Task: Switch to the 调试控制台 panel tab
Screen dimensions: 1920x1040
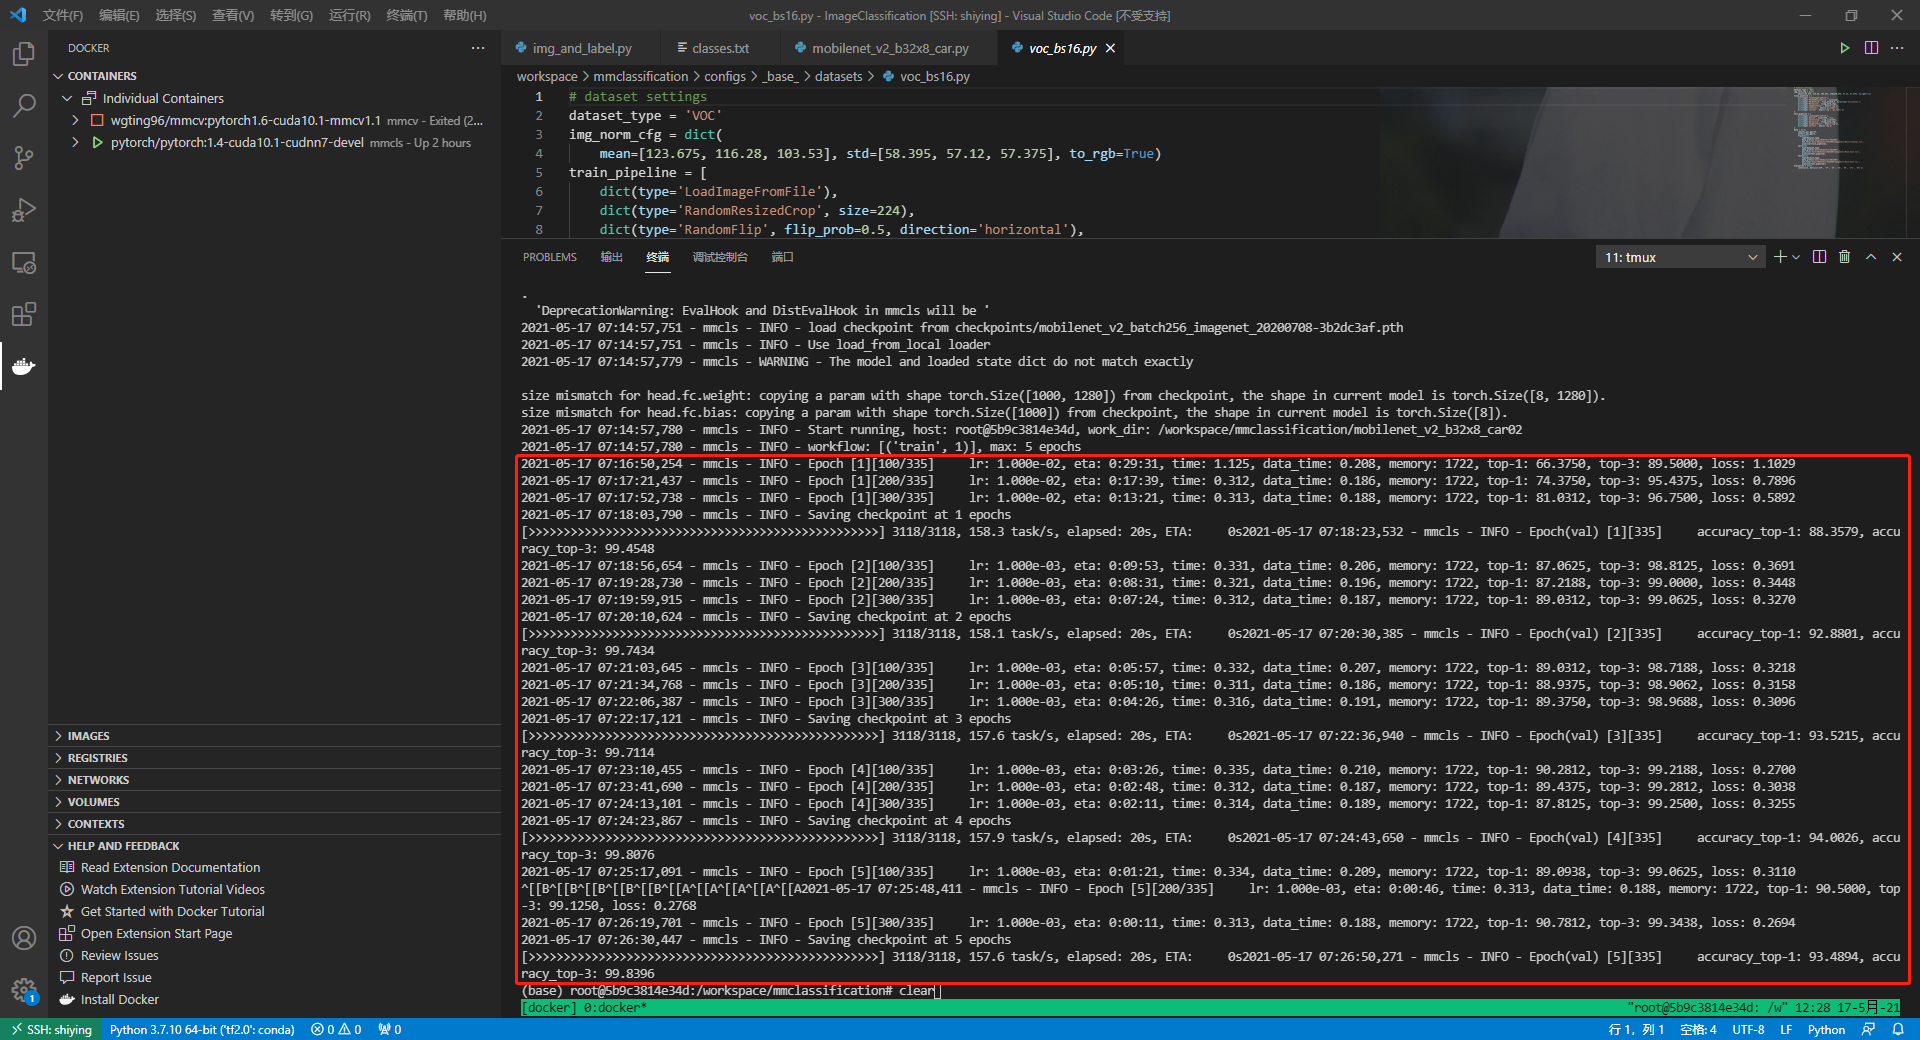Action: click(x=720, y=257)
